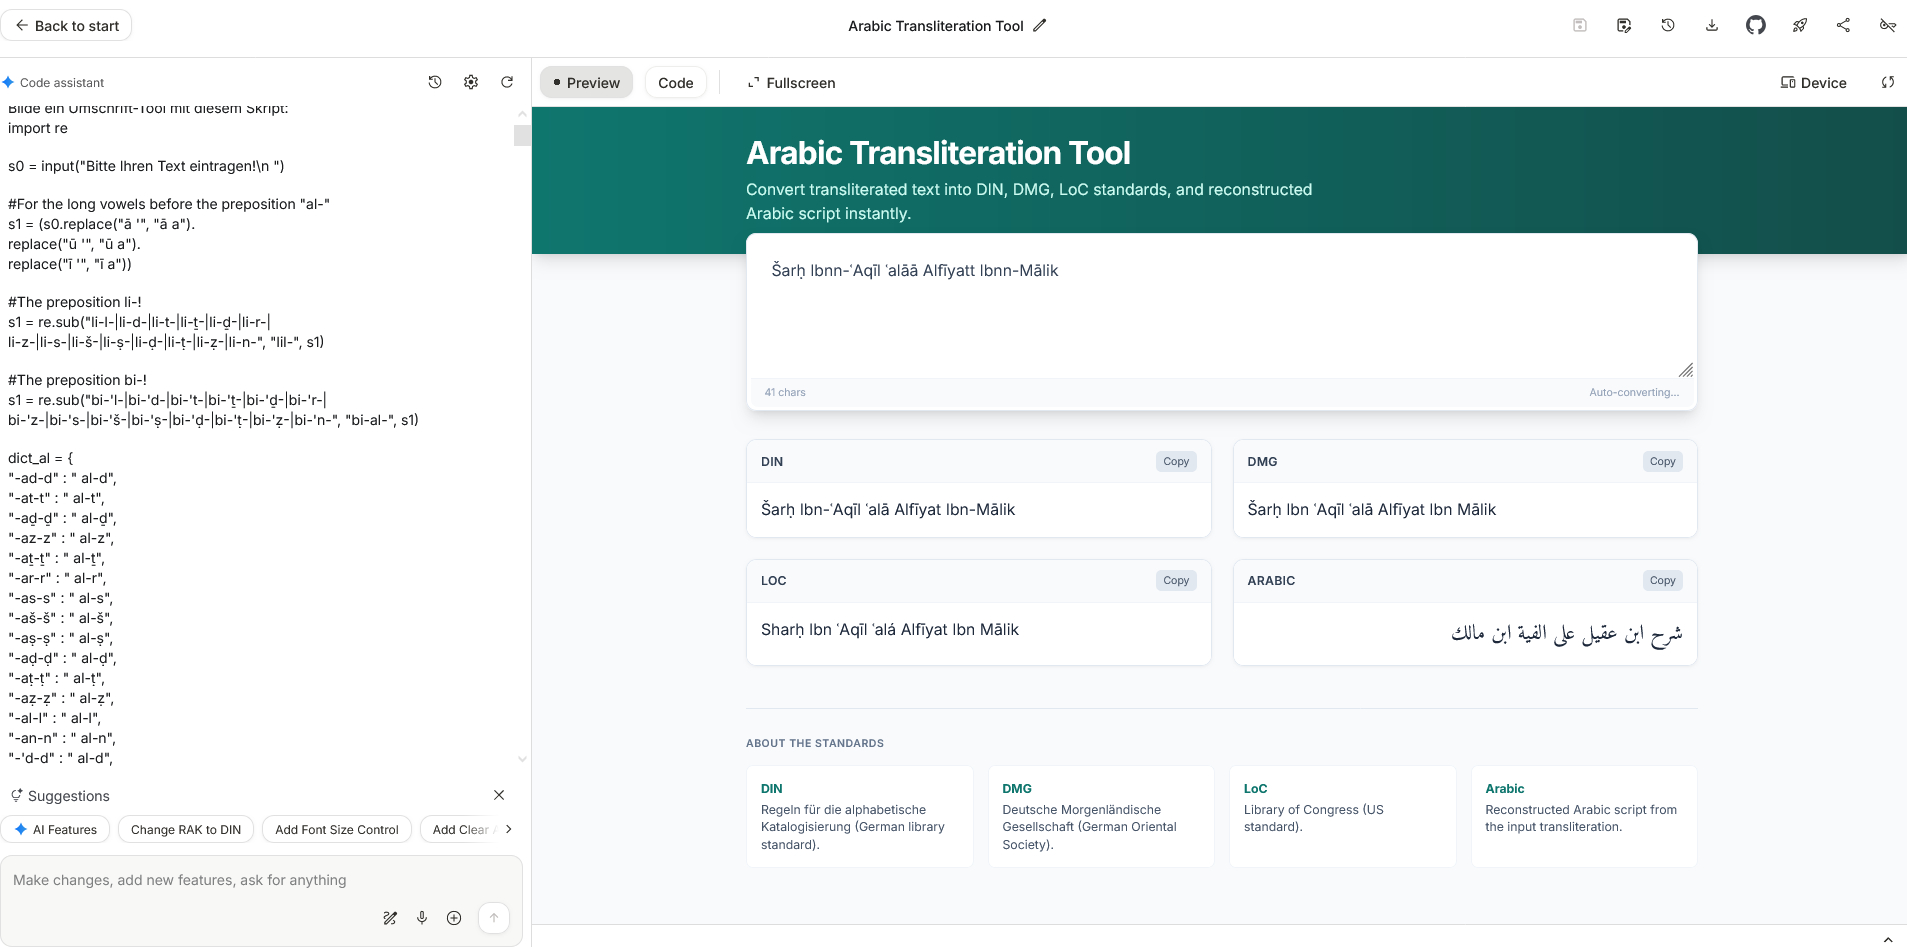Screen dimensions: 1907x947
Task: Click the code assistant panel scrollbar
Action: pyautogui.click(x=522, y=136)
